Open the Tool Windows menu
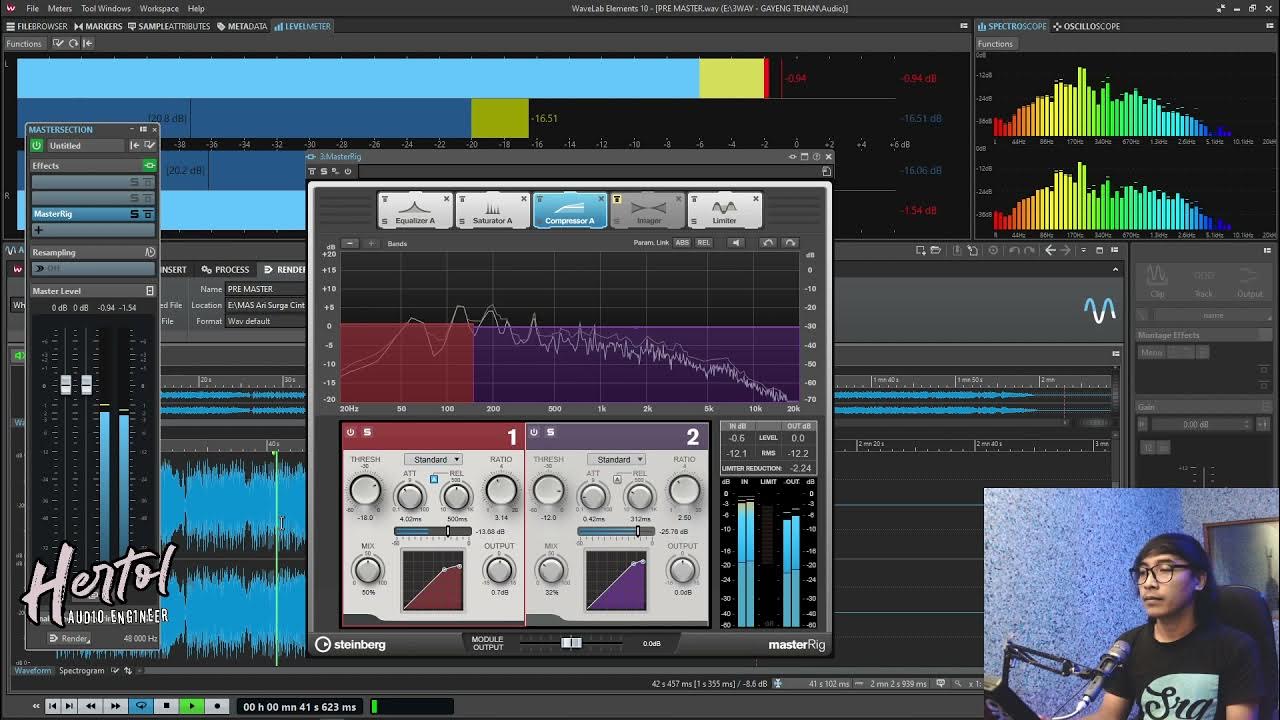1280x720 pixels. pyautogui.click(x=106, y=8)
